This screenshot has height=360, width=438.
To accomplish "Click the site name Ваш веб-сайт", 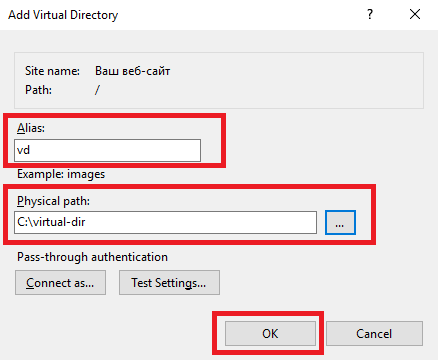I will point(133,71).
